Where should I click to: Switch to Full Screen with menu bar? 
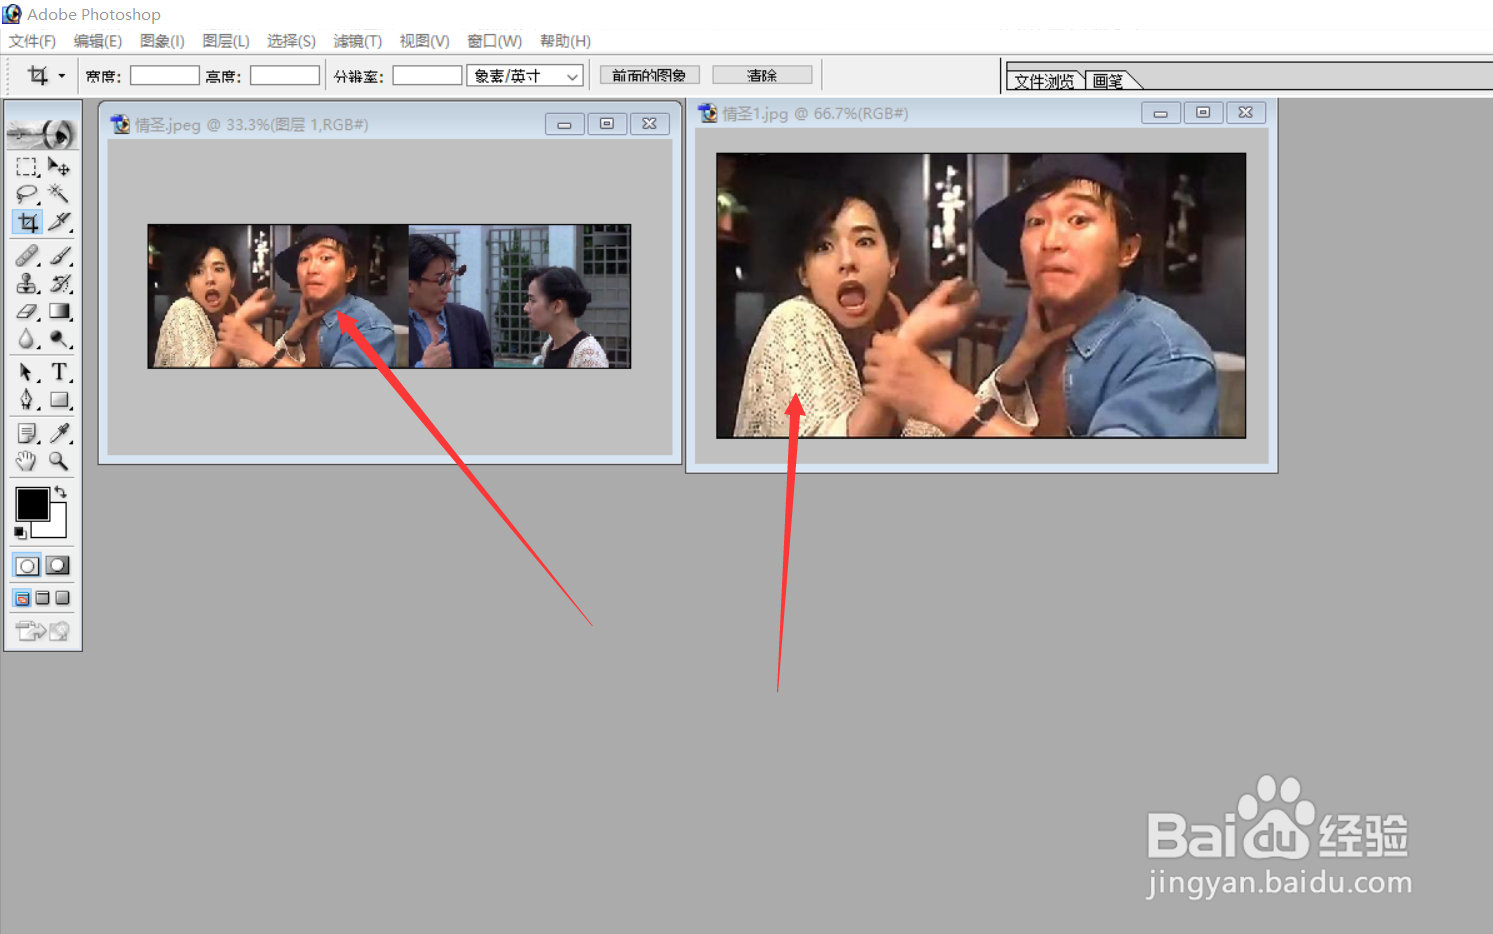point(42,598)
